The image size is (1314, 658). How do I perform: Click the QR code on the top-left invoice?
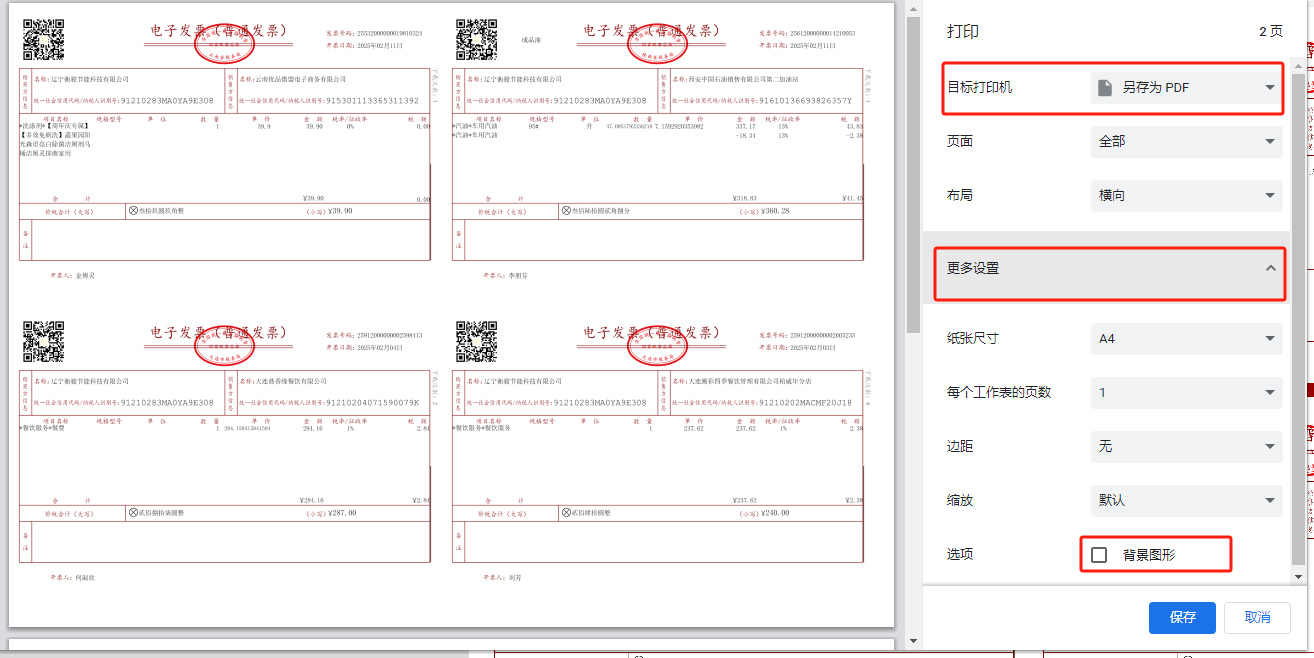click(x=43, y=40)
